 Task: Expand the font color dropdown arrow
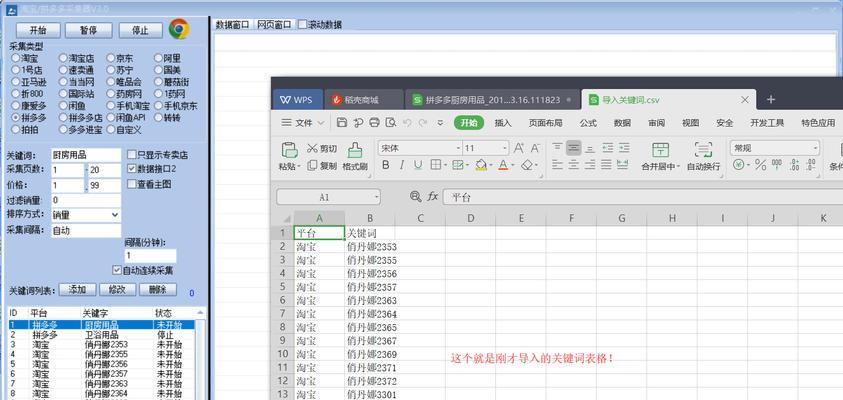(513, 165)
